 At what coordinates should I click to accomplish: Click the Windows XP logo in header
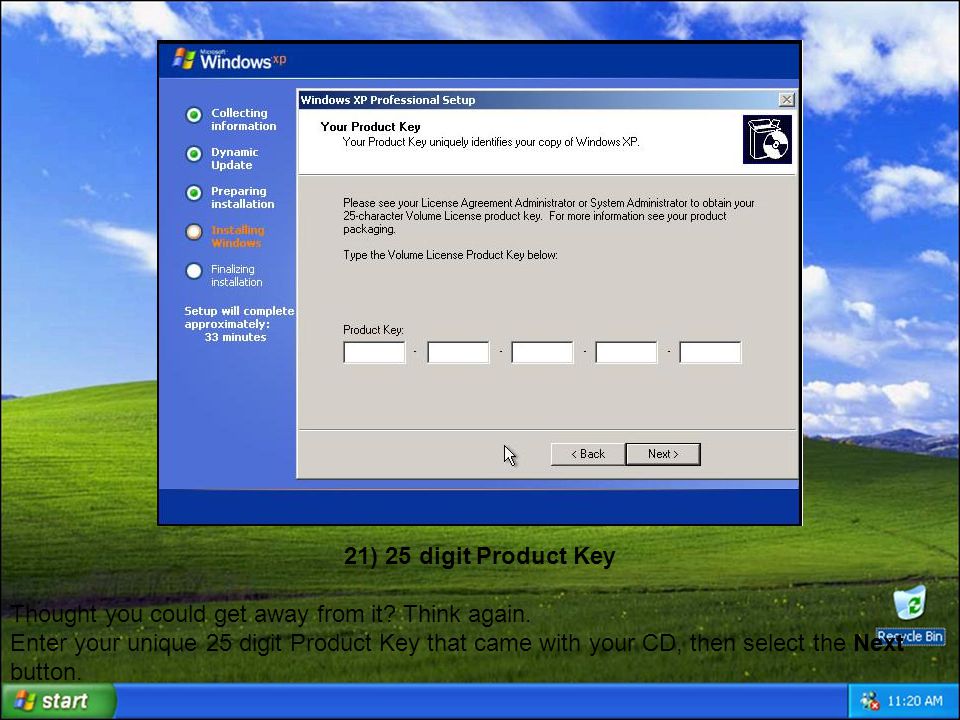point(229,59)
